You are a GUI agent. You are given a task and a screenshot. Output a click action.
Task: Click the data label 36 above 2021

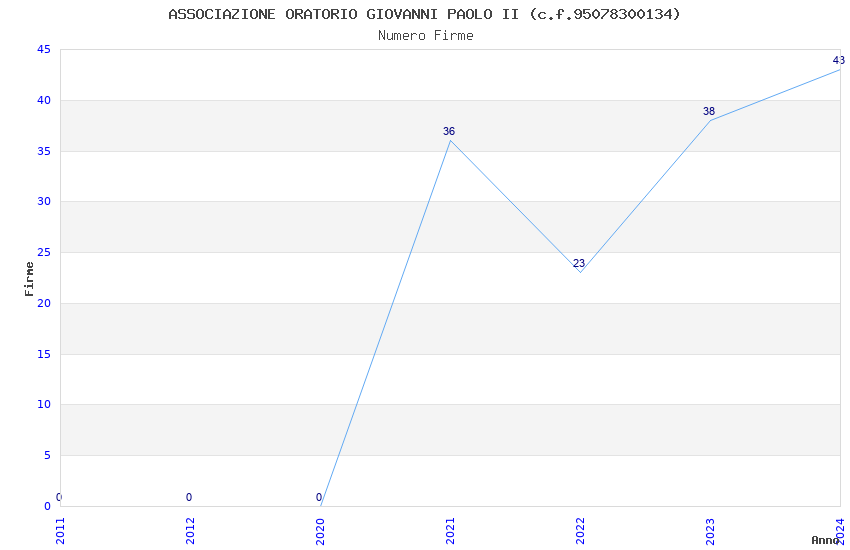449,131
